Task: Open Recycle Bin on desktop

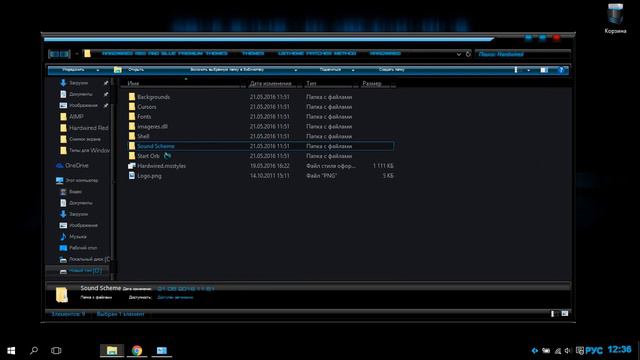Action: 615,19
